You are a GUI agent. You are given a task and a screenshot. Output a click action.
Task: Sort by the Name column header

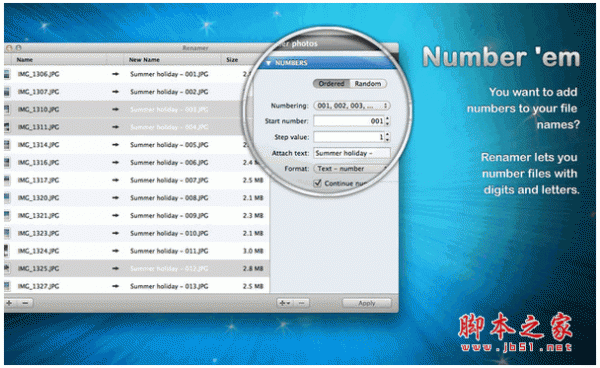(25, 60)
